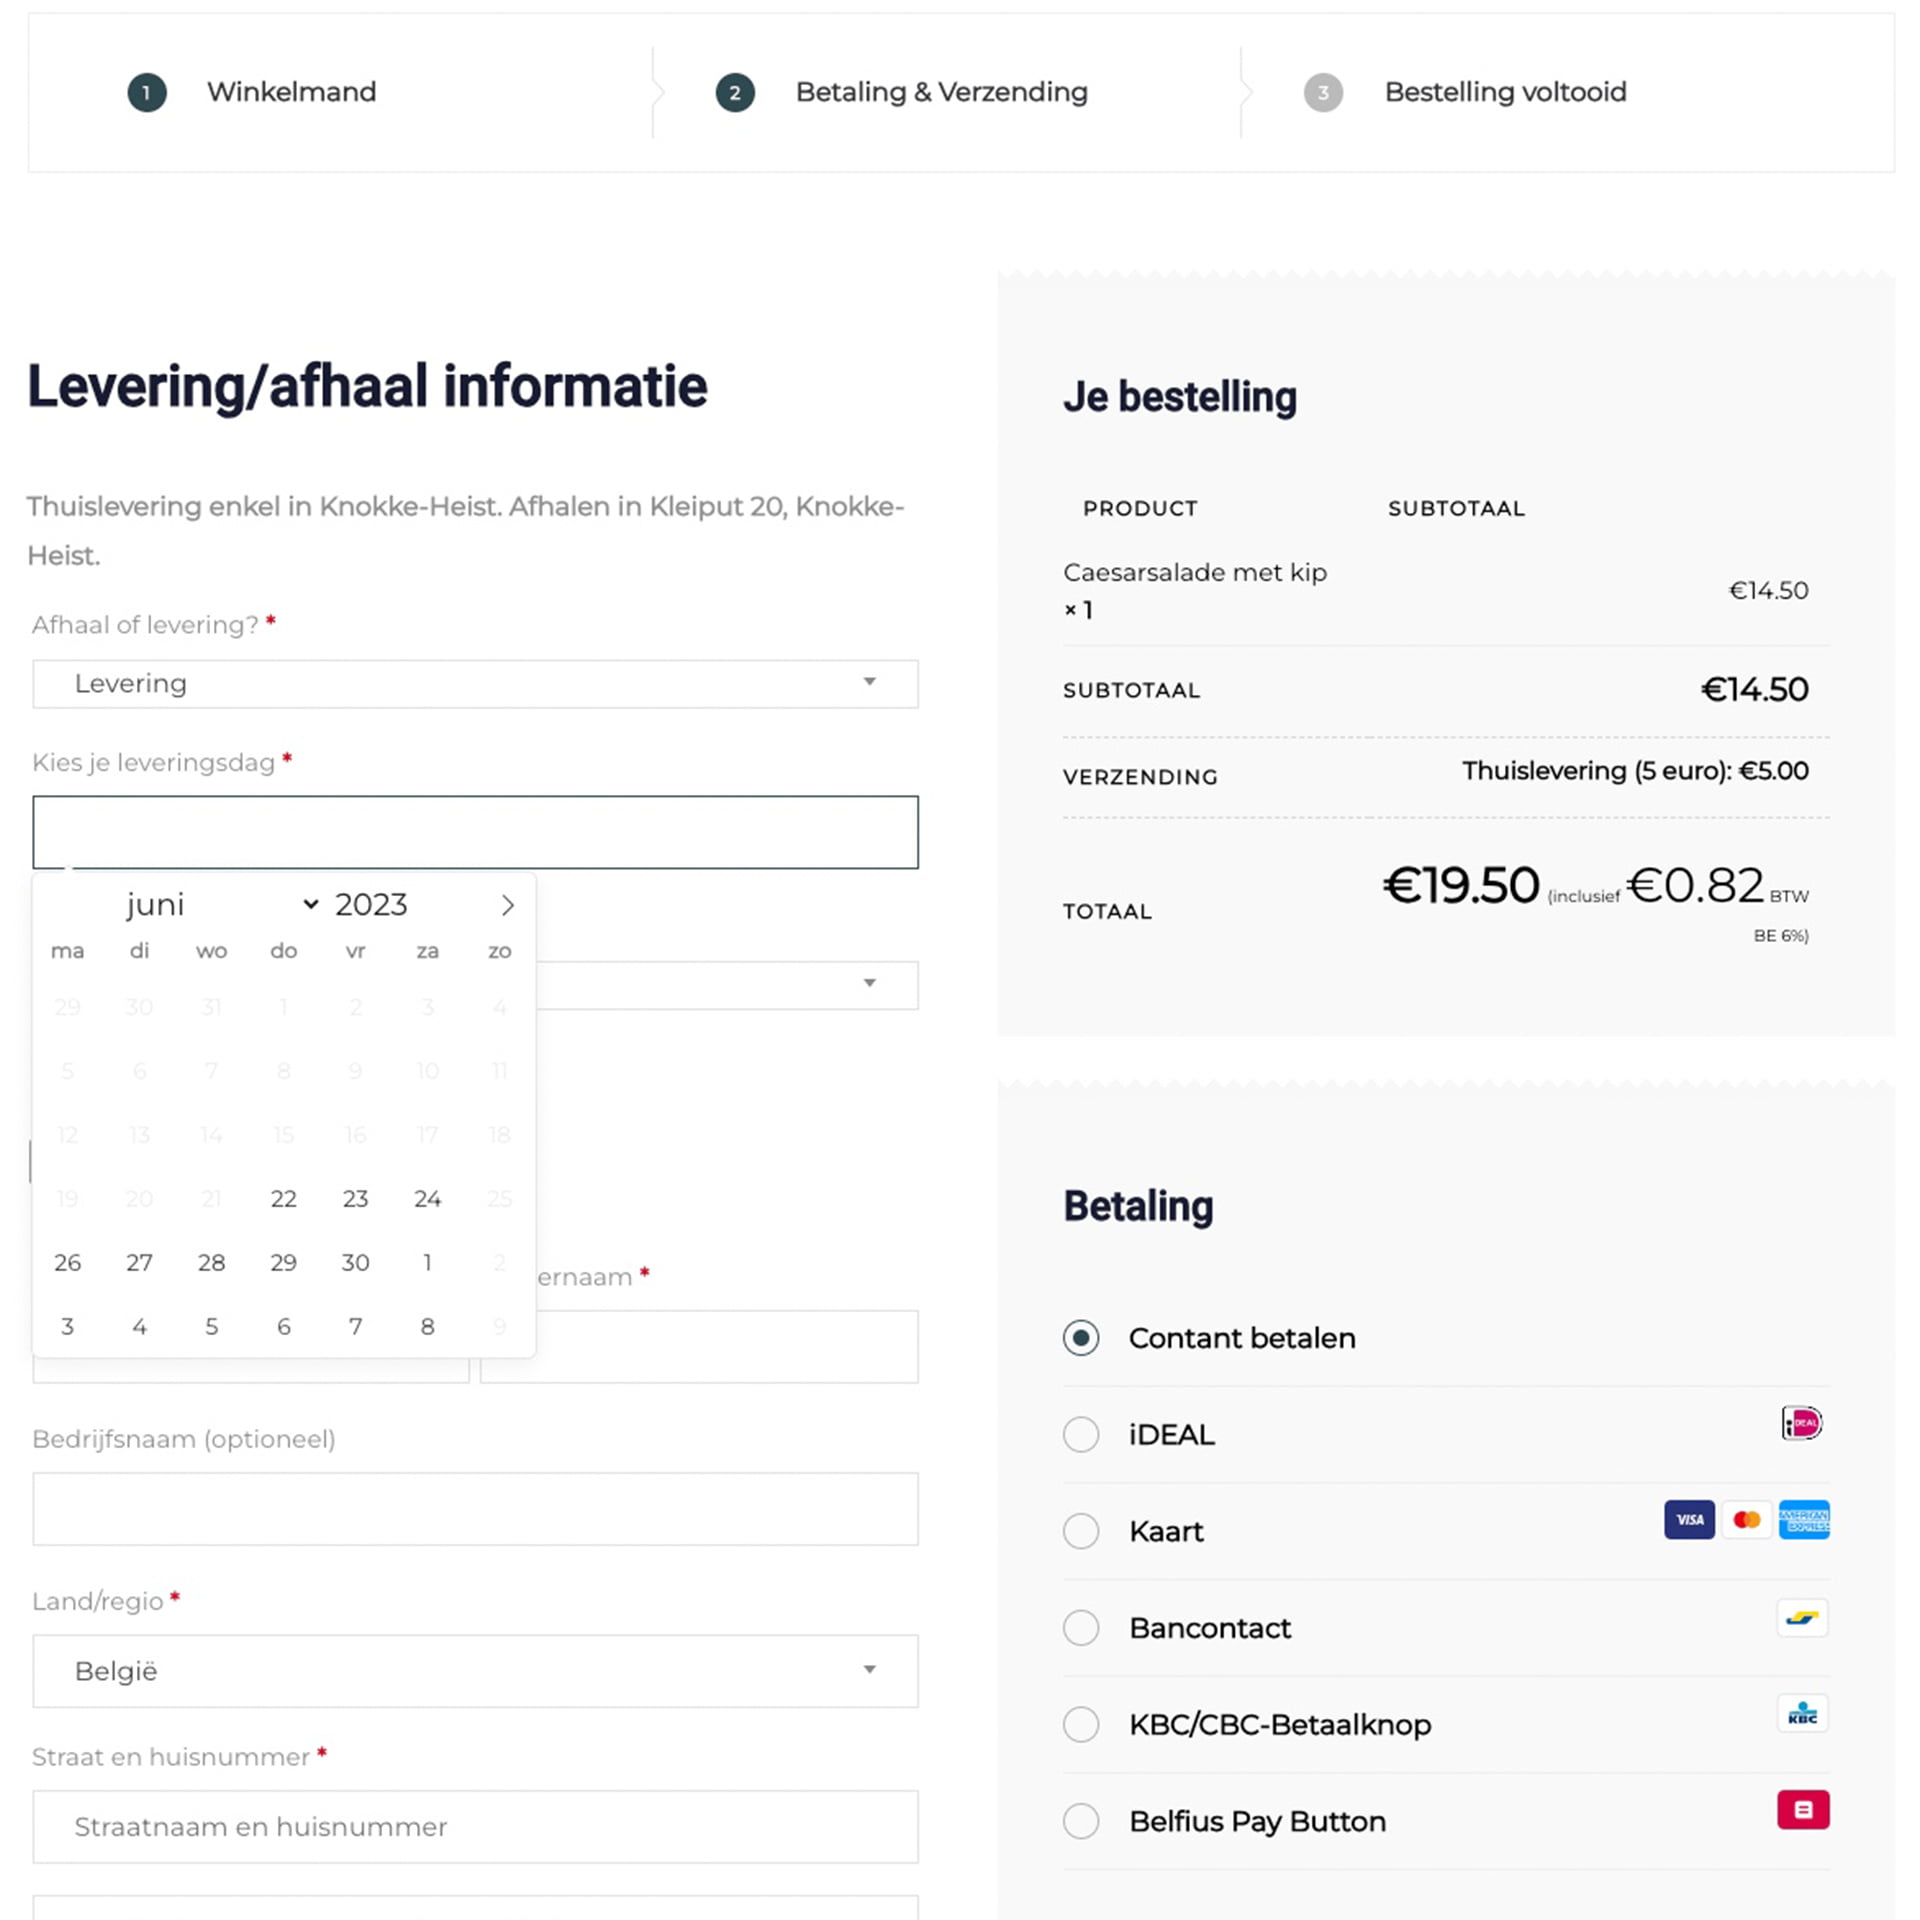This screenshot has width=1920, height=1920.
Task: Expand the juni month selector
Action: pos(220,905)
